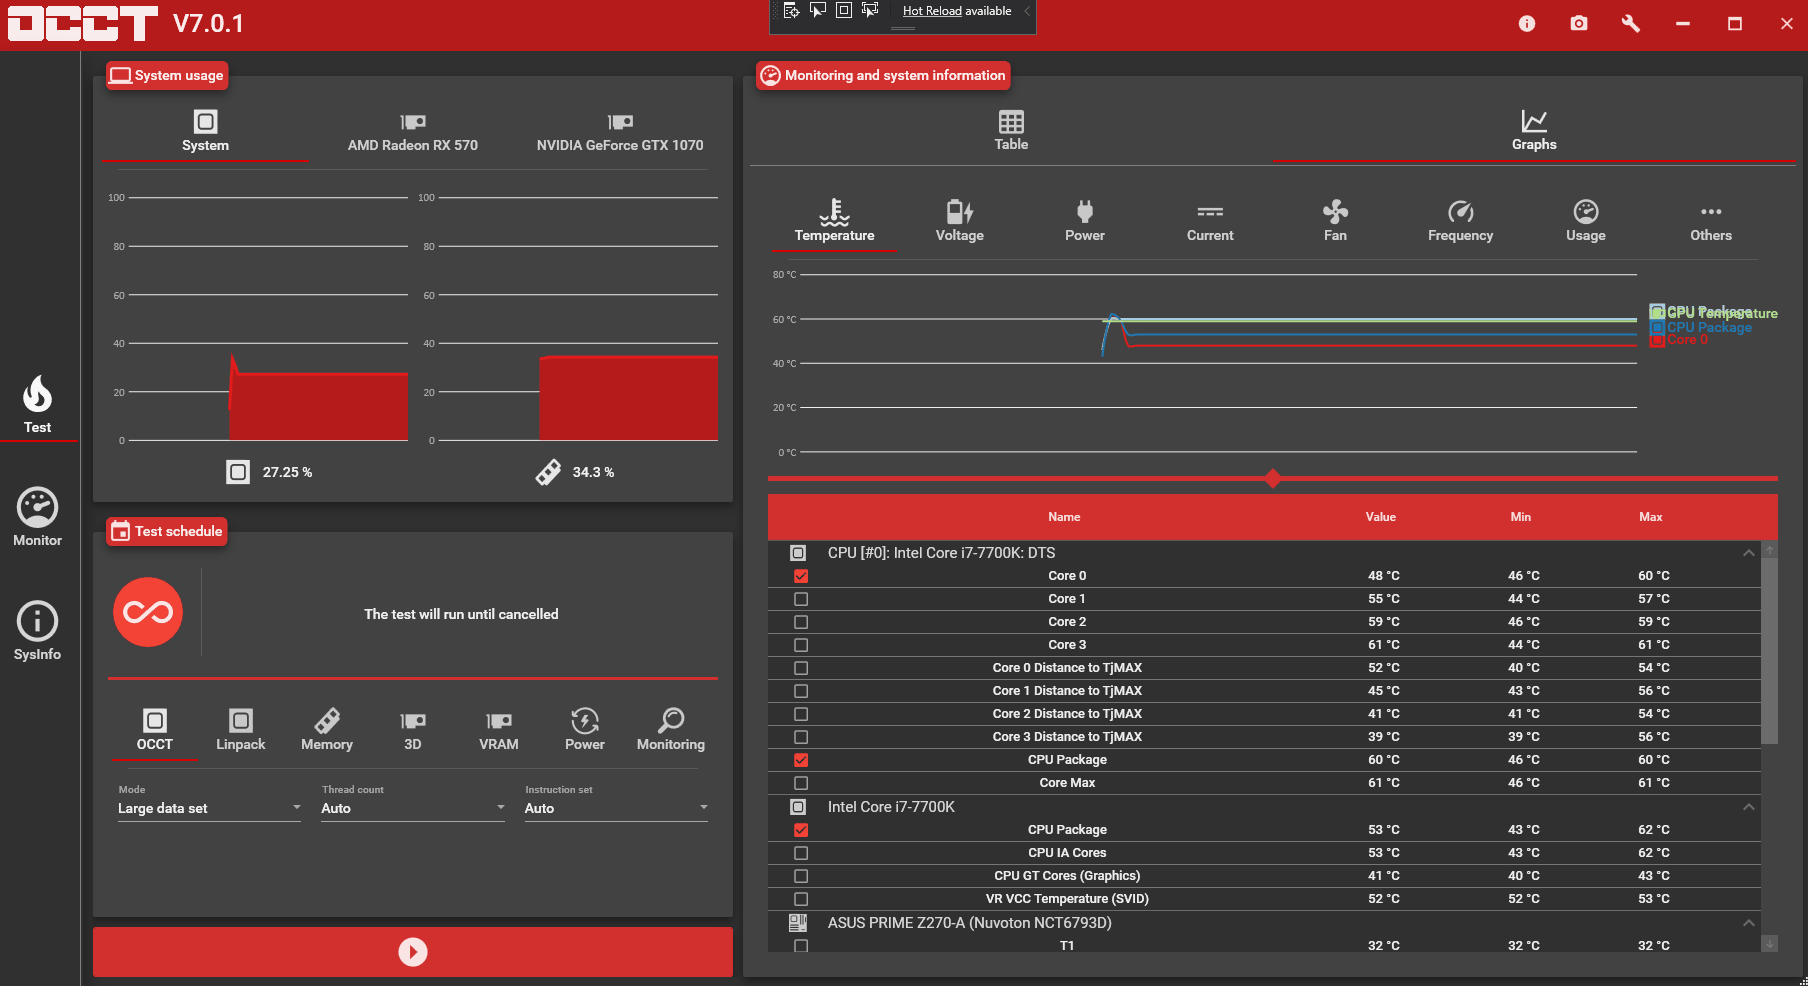Show Voltage sensor graphs
This screenshot has height=986, width=1808.
959,220
